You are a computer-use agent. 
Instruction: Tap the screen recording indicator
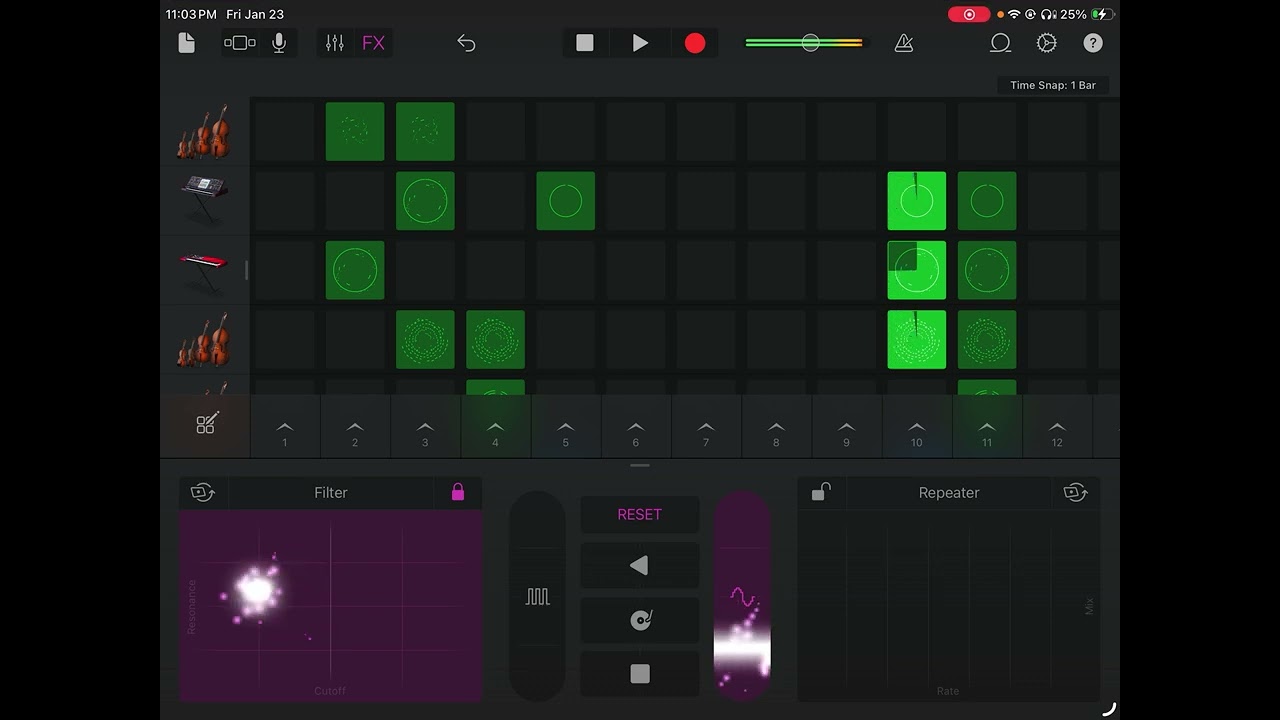point(969,14)
